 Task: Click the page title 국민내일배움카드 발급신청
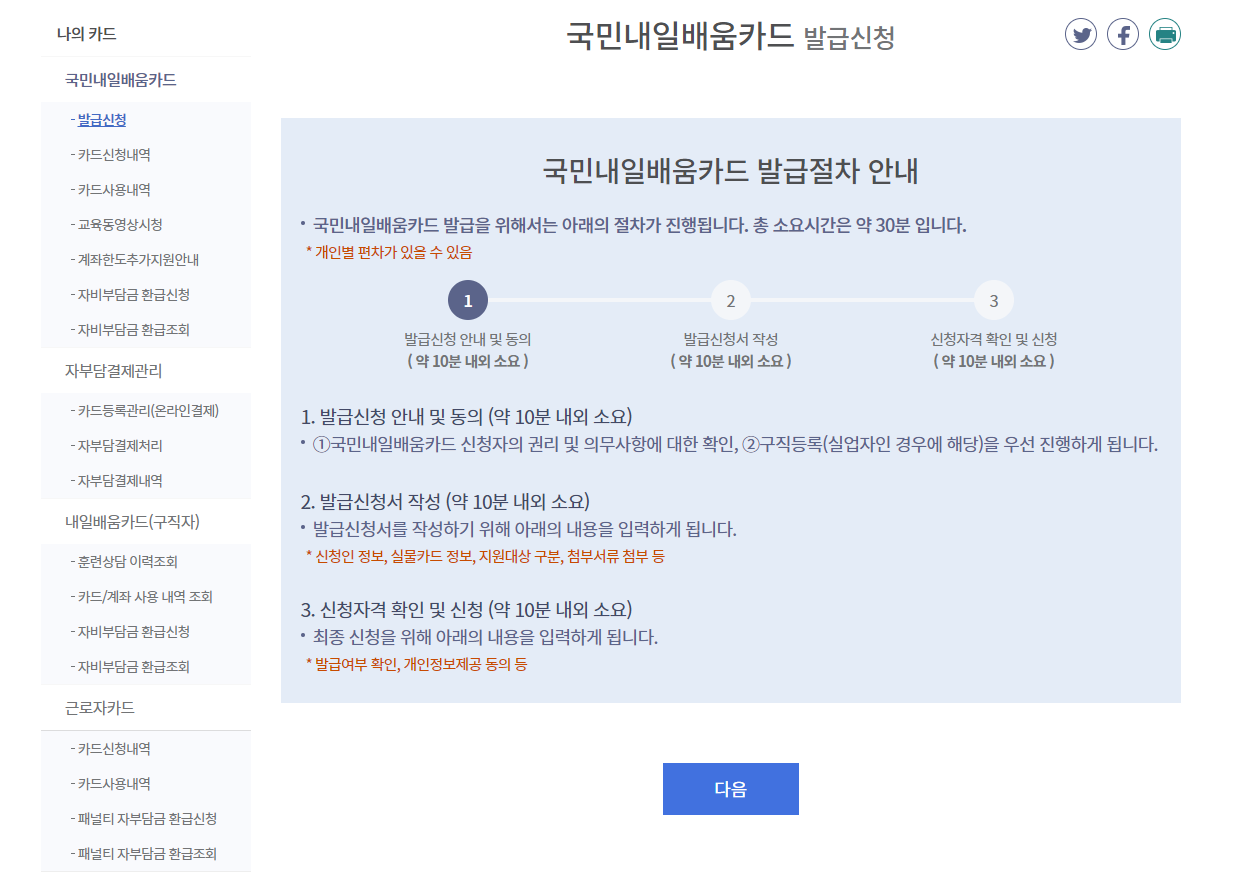(731, 36)
